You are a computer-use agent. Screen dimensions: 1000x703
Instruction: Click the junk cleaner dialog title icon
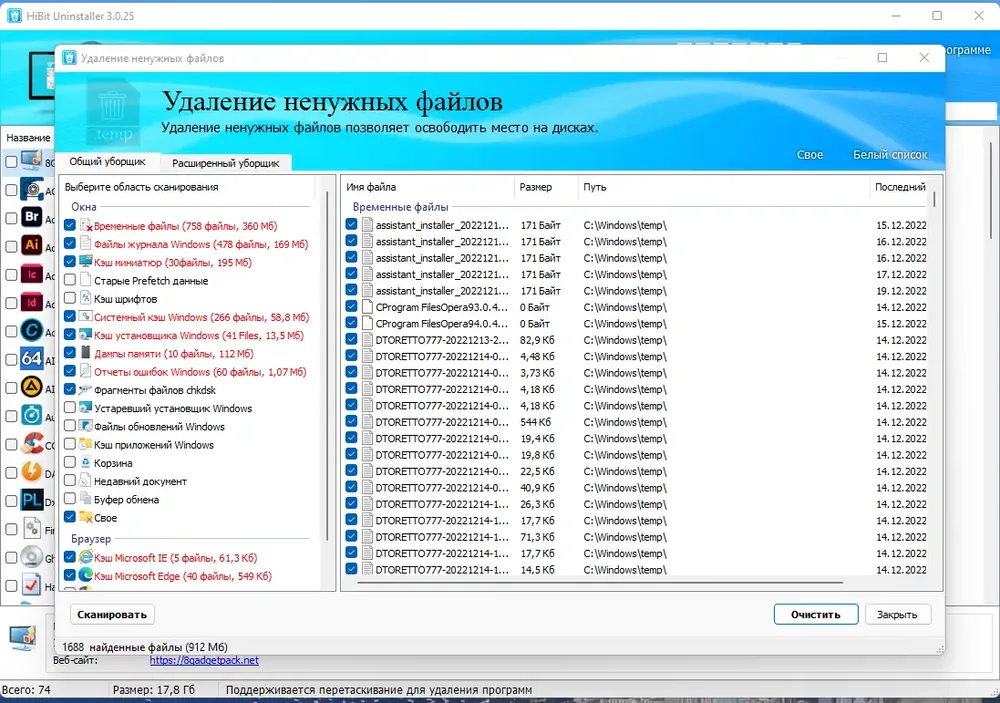click(69, 58)
